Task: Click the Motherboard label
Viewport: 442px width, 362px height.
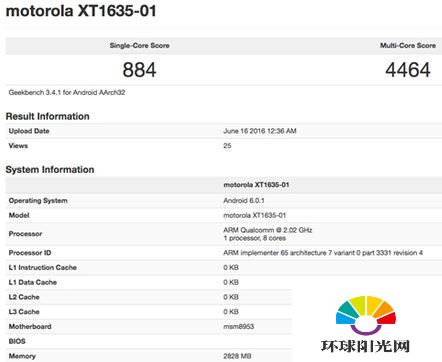Action: (x=30, y=326)
